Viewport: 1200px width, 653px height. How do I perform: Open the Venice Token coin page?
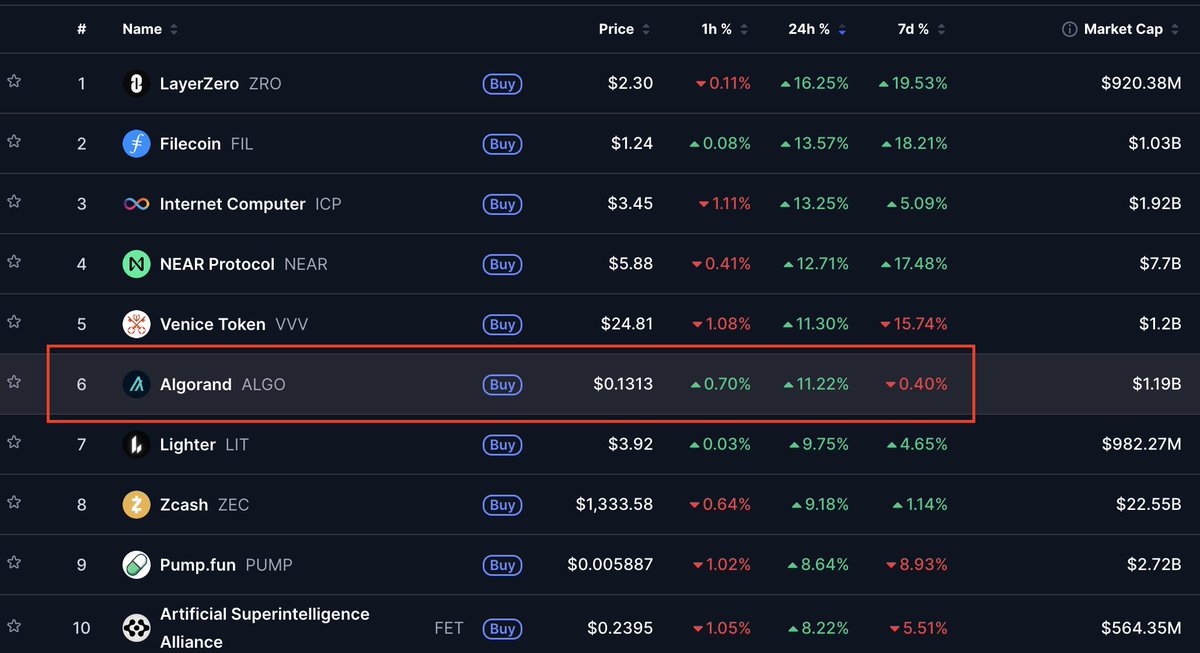tap(213, 324)
